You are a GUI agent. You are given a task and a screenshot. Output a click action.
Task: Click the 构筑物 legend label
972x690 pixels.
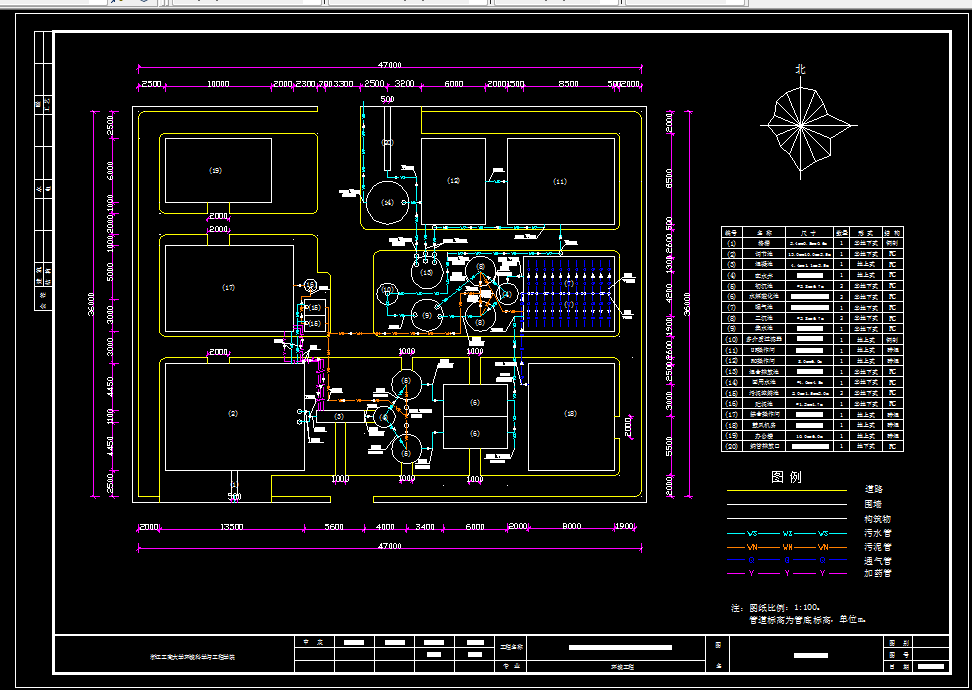[878, 519]
